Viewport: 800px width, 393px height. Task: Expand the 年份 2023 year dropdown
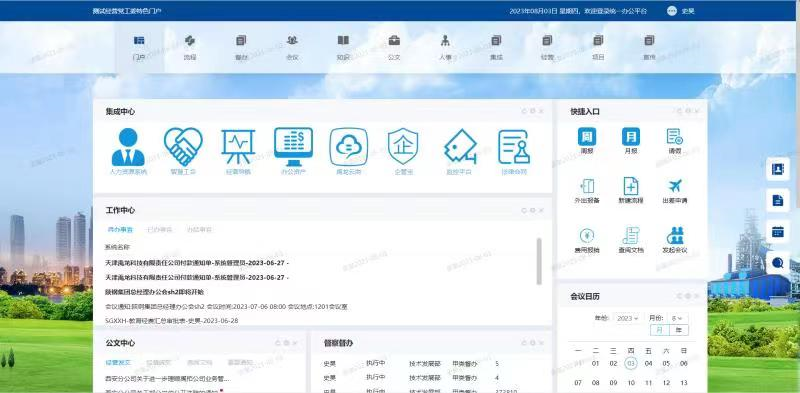(x=628, y=318)
